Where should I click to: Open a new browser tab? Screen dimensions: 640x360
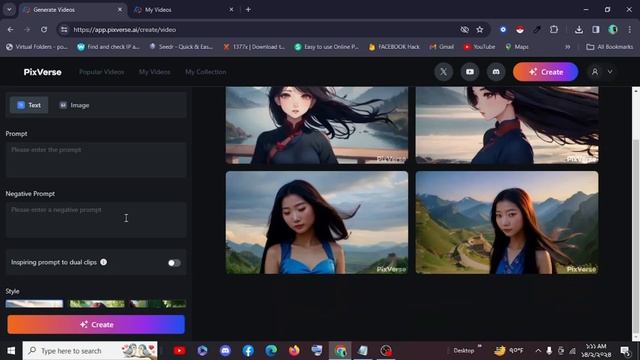[x=248, y=9]
